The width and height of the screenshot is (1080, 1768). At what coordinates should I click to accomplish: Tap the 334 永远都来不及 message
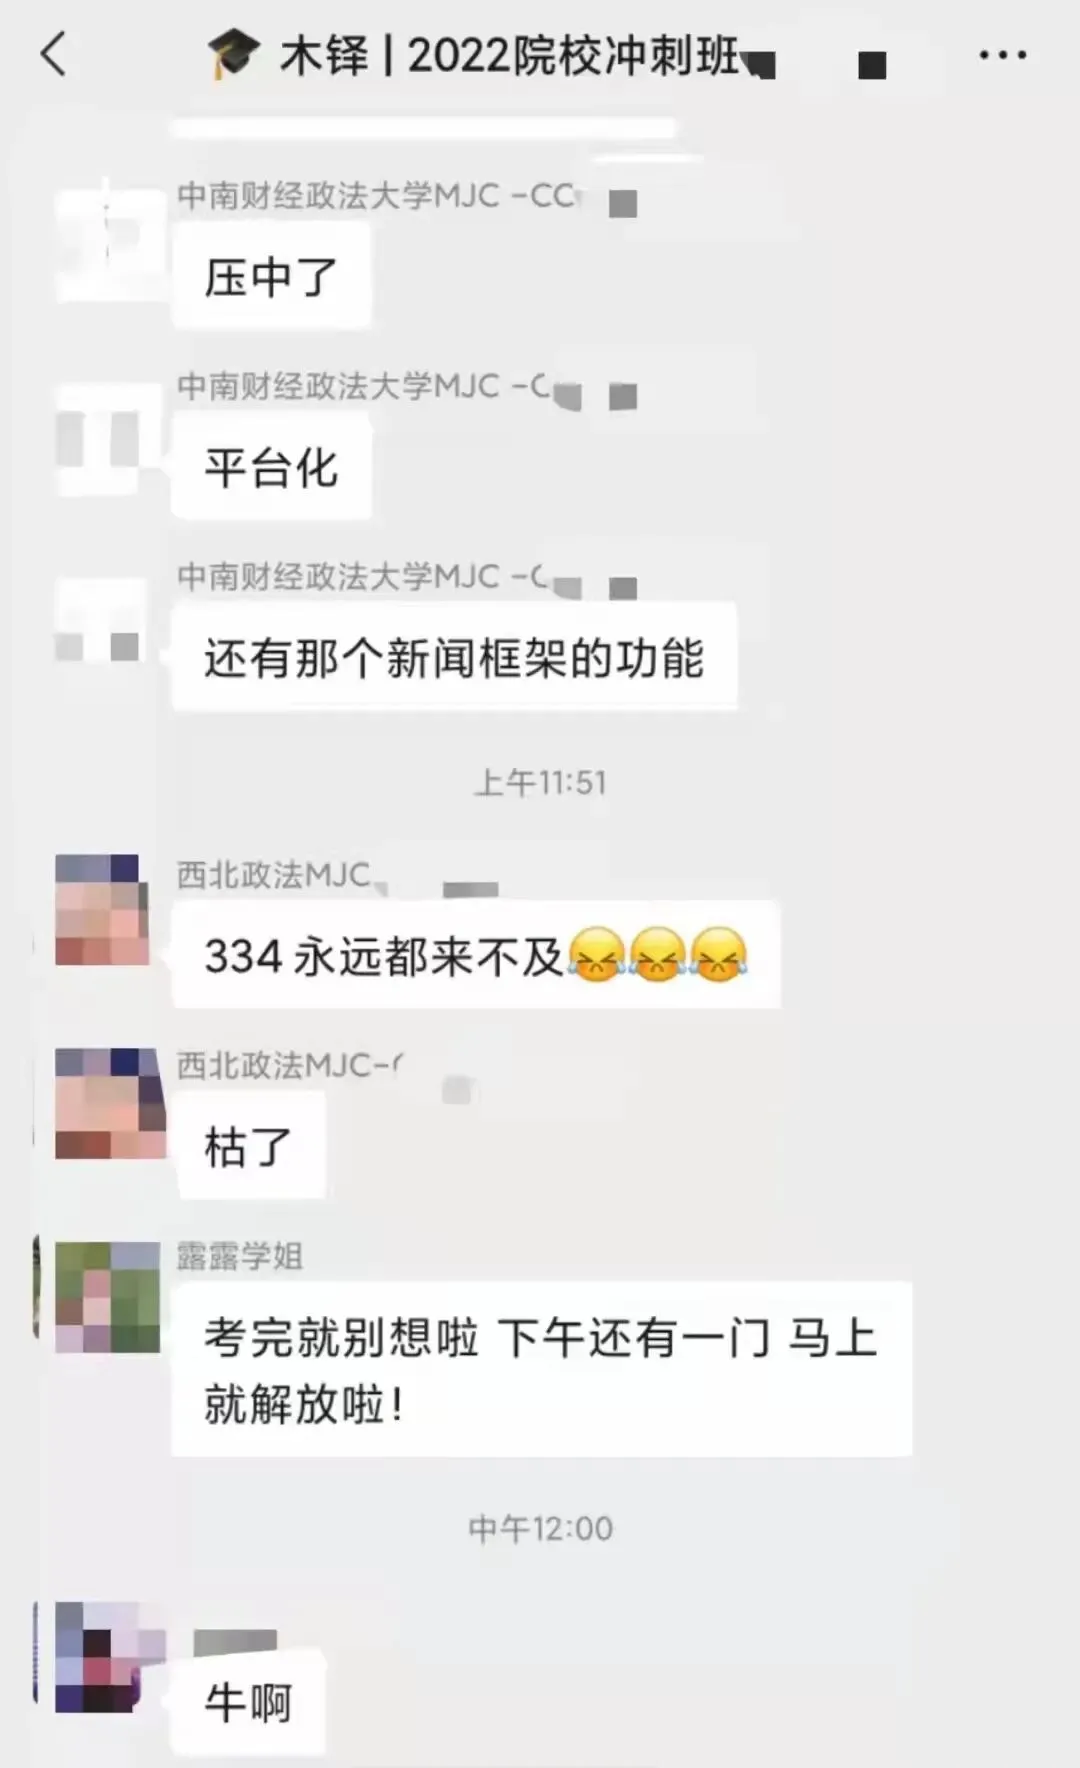(476, 955)
